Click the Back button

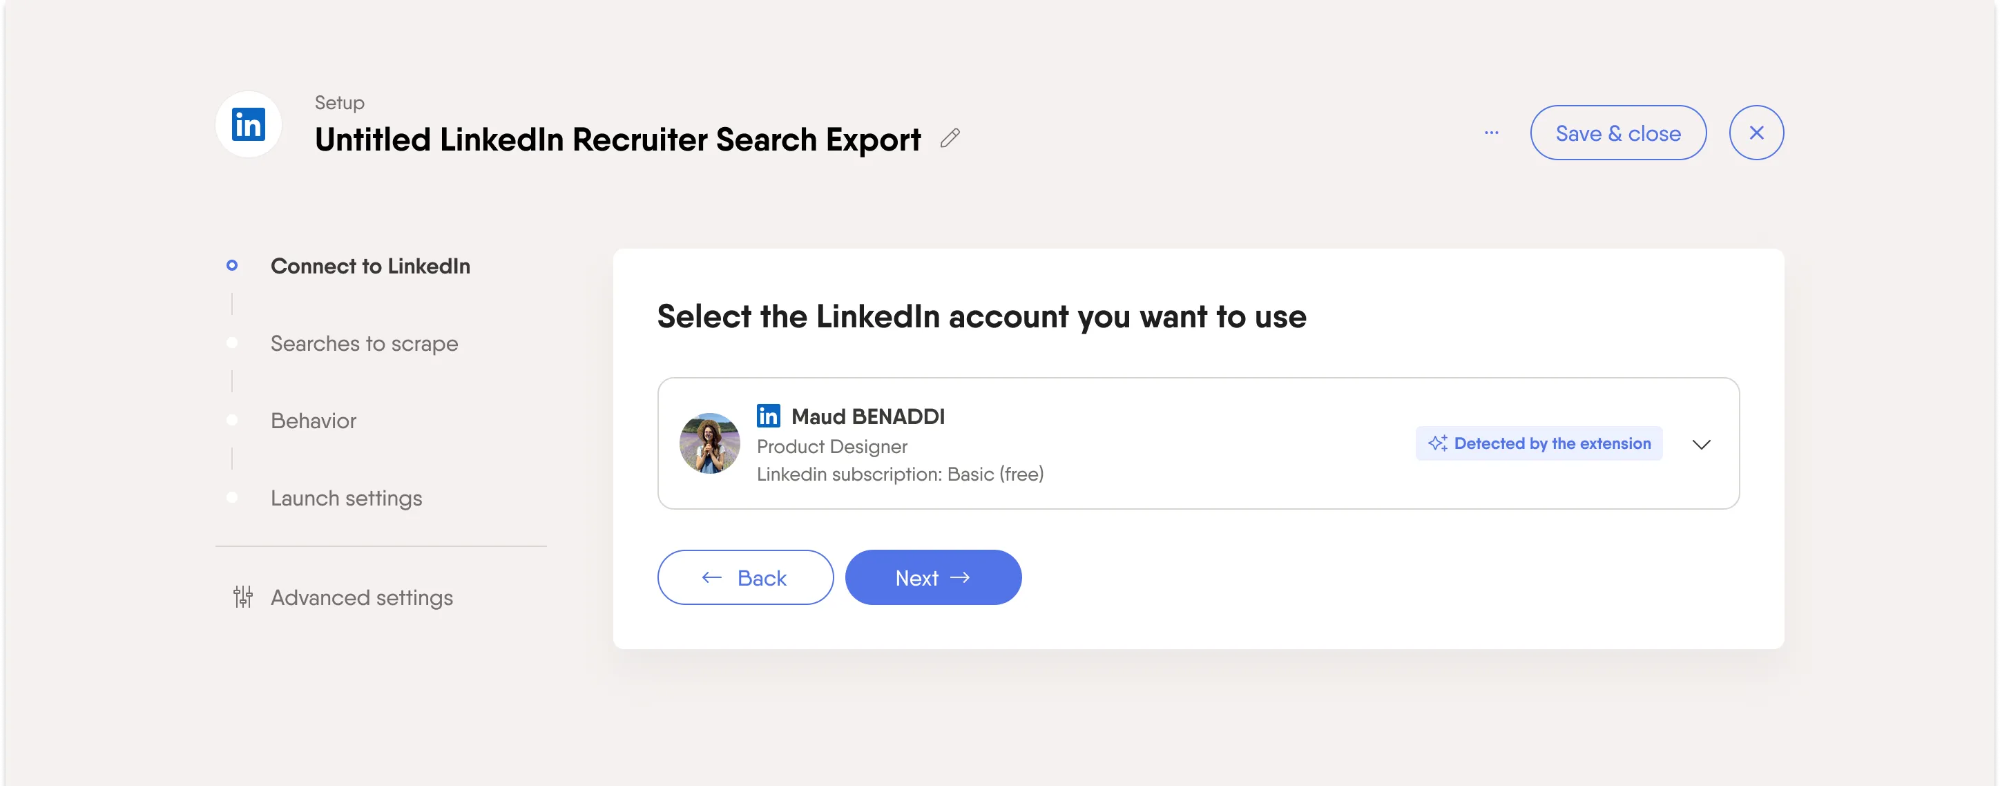point(745,577)
